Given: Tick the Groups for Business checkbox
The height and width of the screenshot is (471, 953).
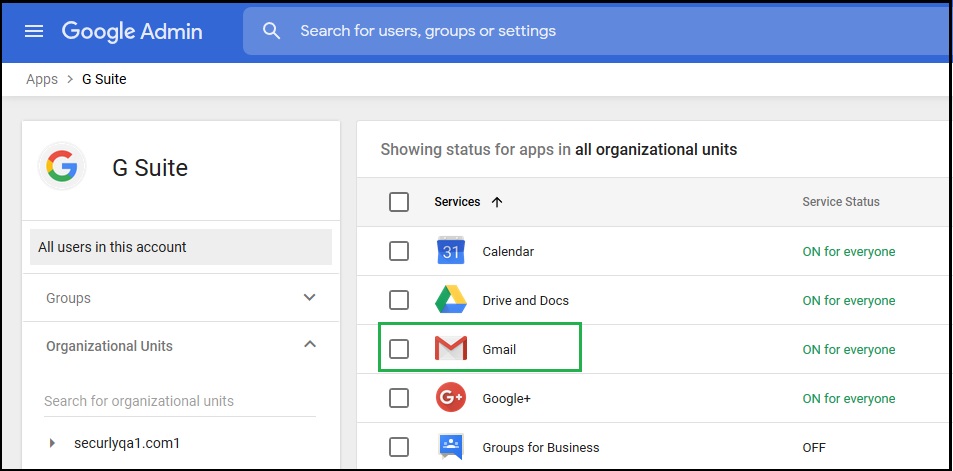Looking at the screenshot, I should [399, 447].
